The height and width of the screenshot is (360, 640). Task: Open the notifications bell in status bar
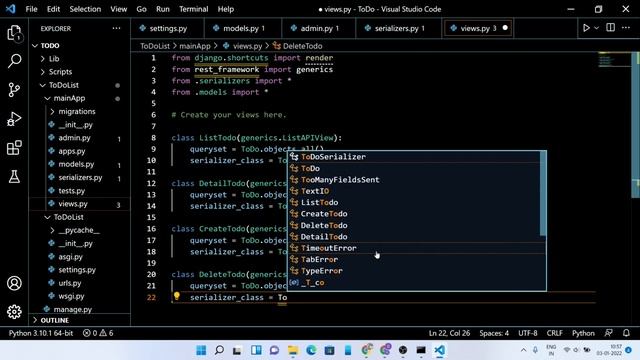point(626,333)
